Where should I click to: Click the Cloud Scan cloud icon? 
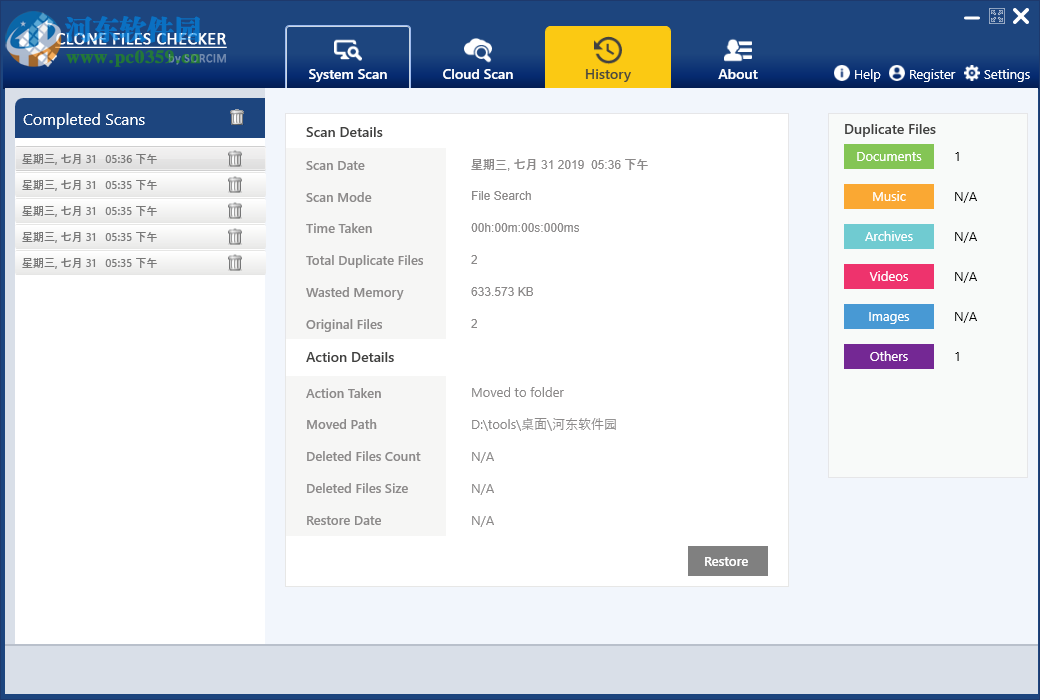[x=477, y=46]
